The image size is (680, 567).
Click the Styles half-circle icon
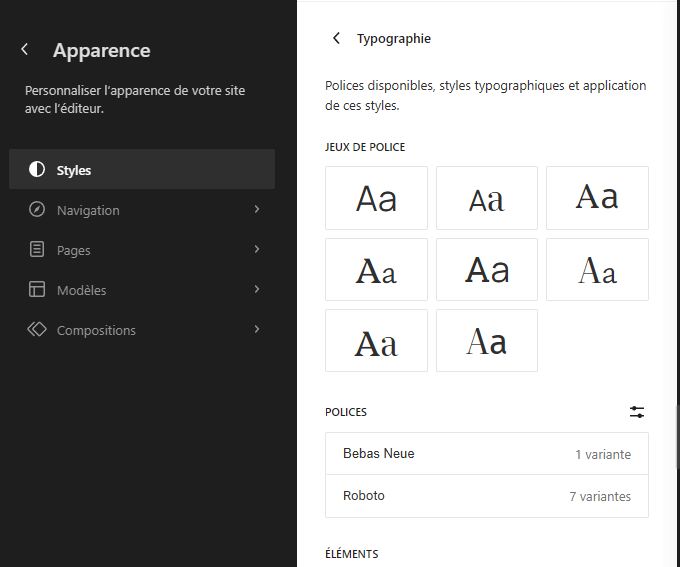(x=37, y=170)
